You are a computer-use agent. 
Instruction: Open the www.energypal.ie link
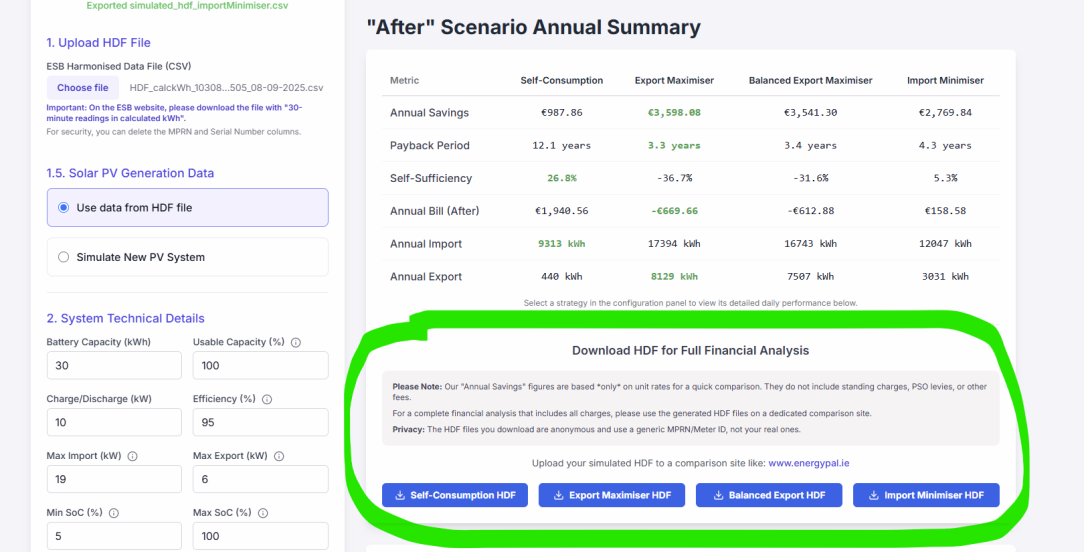[809, 463]
